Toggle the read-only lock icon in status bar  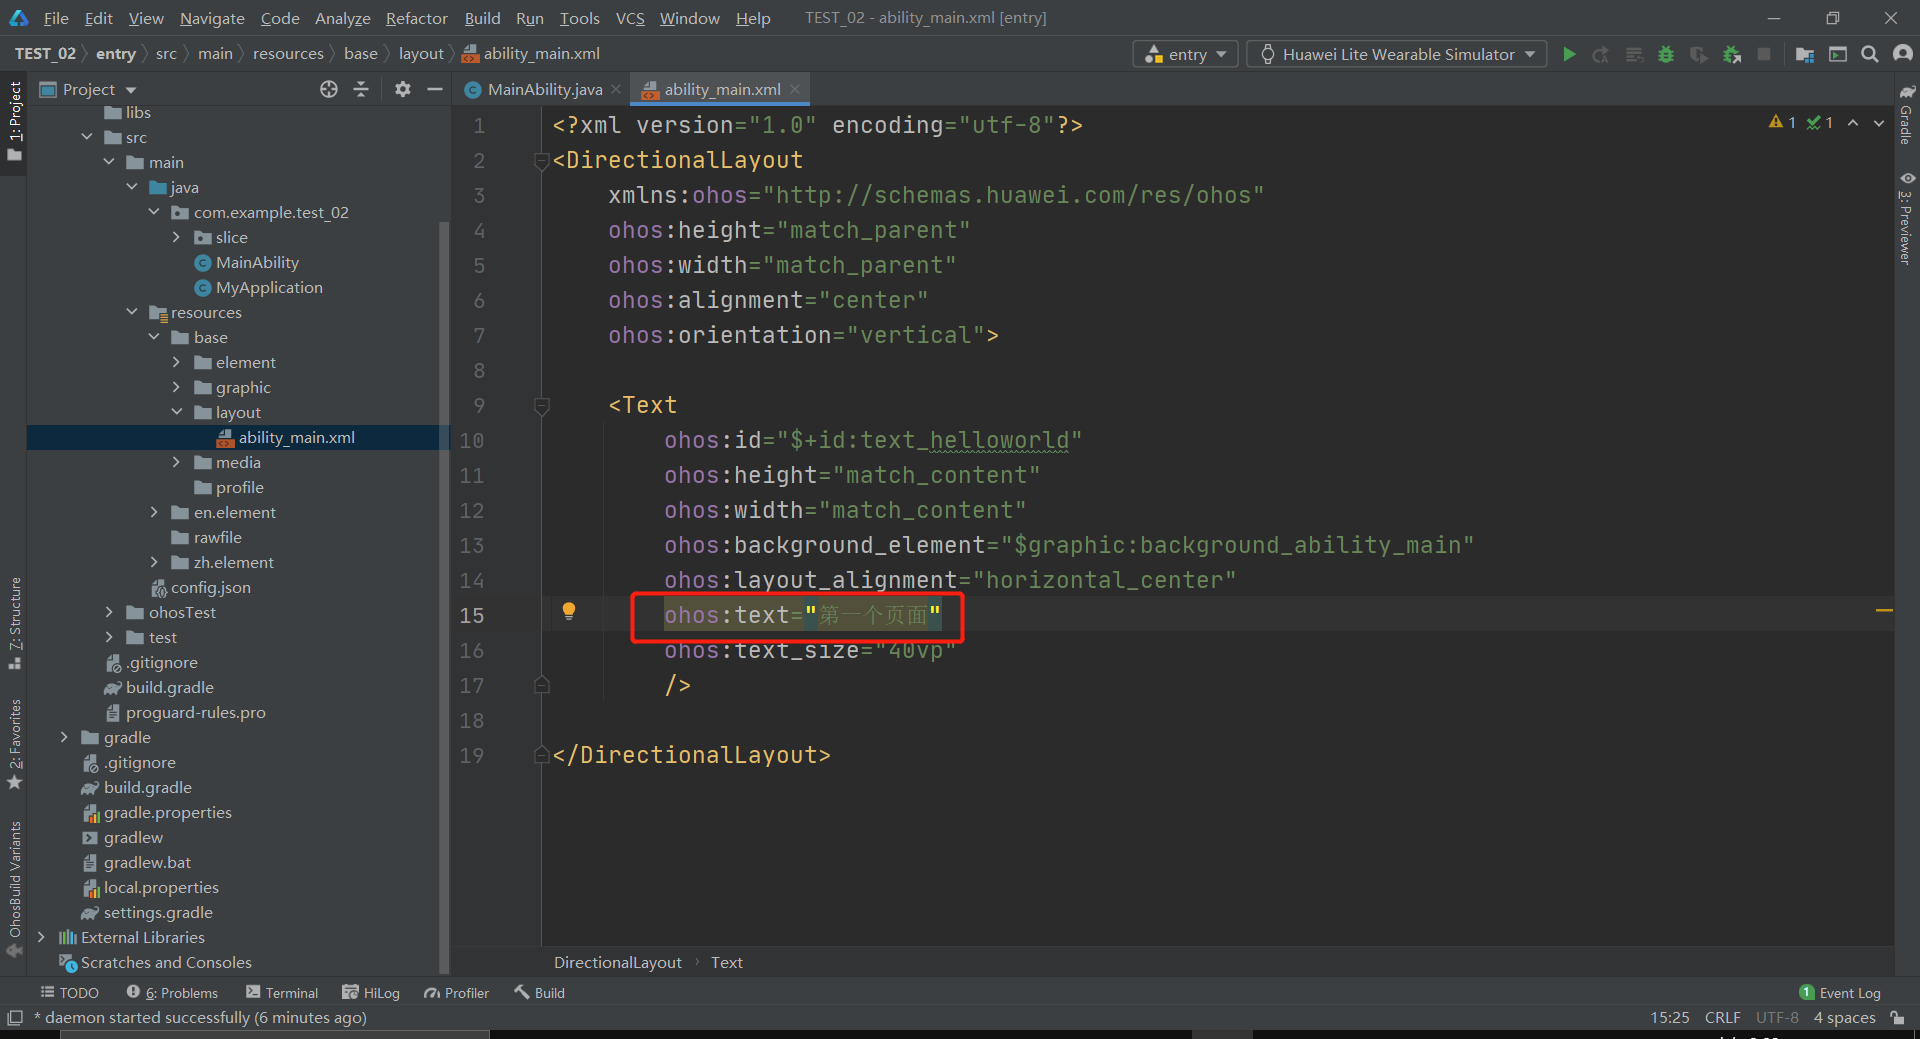1897,1017
